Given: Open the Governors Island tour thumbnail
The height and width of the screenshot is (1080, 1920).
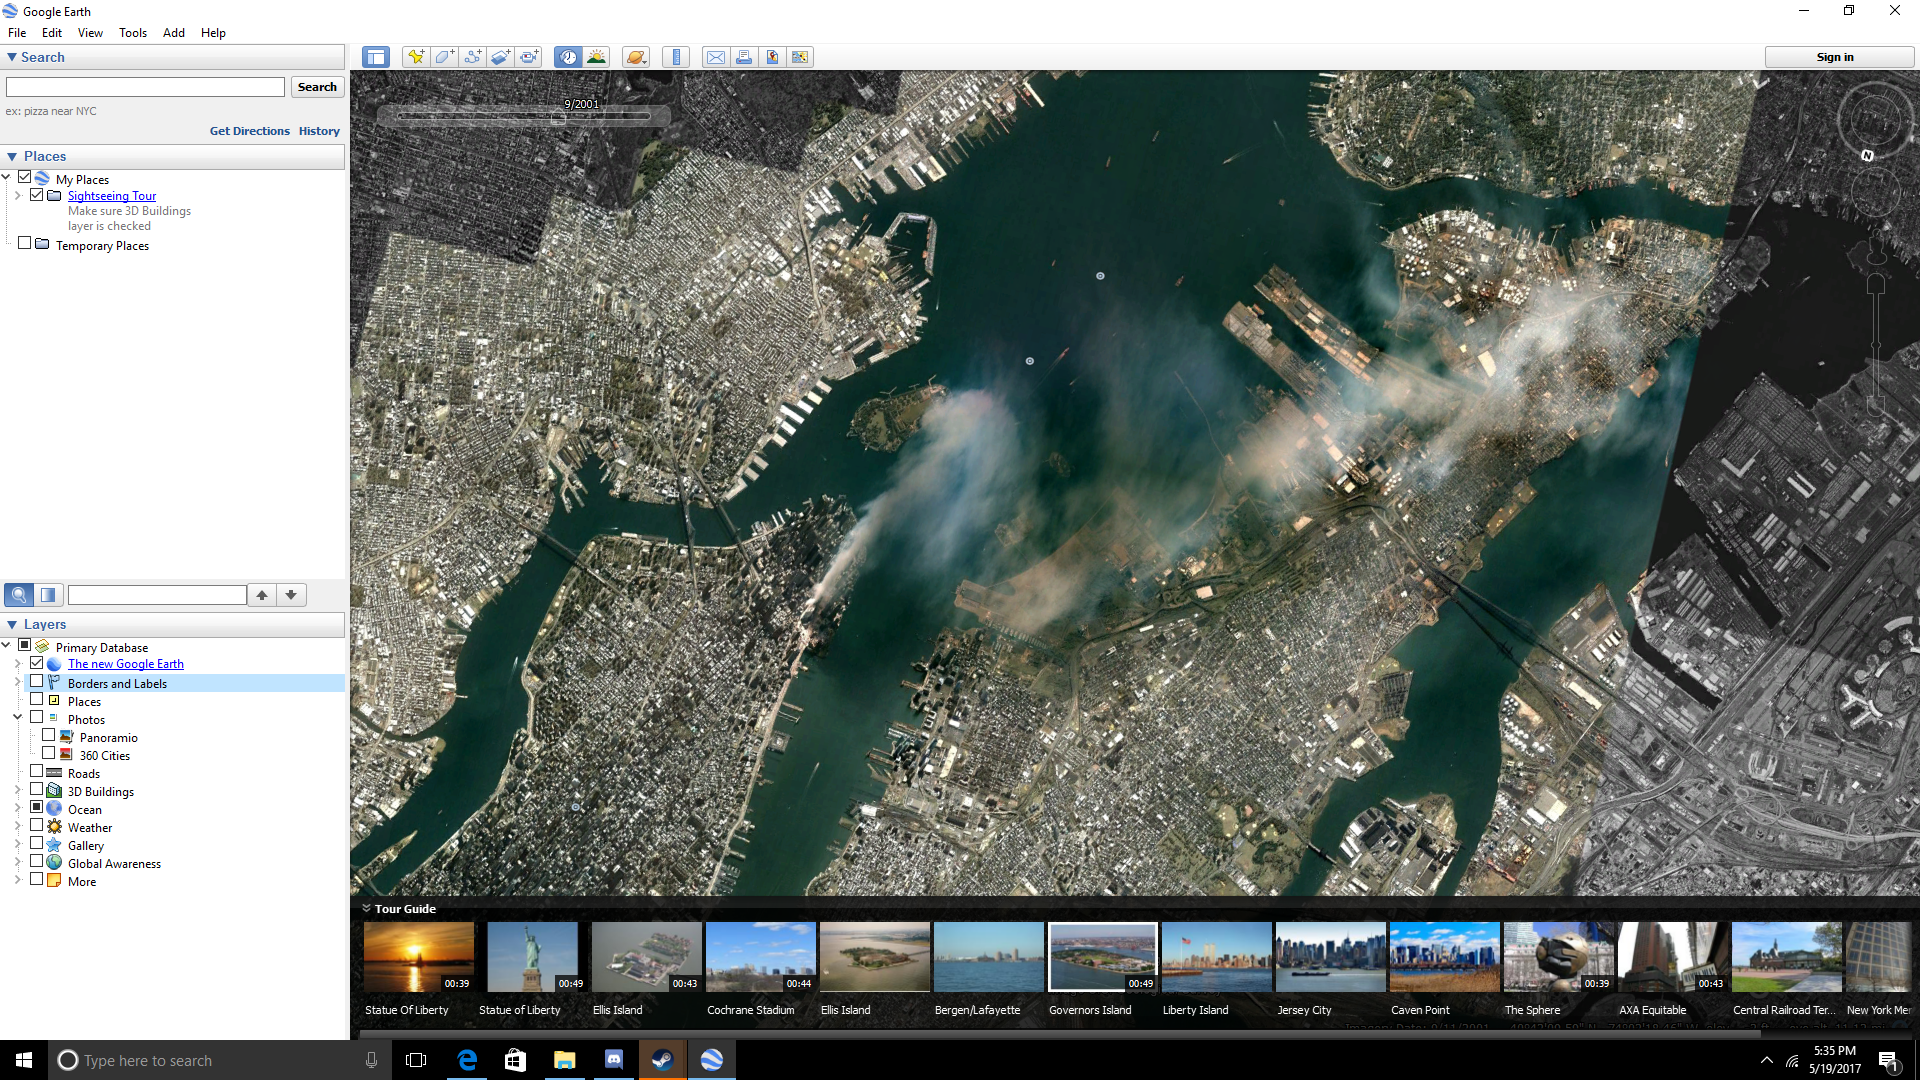Looking at the screenshot, I should tap(1103, 957).
